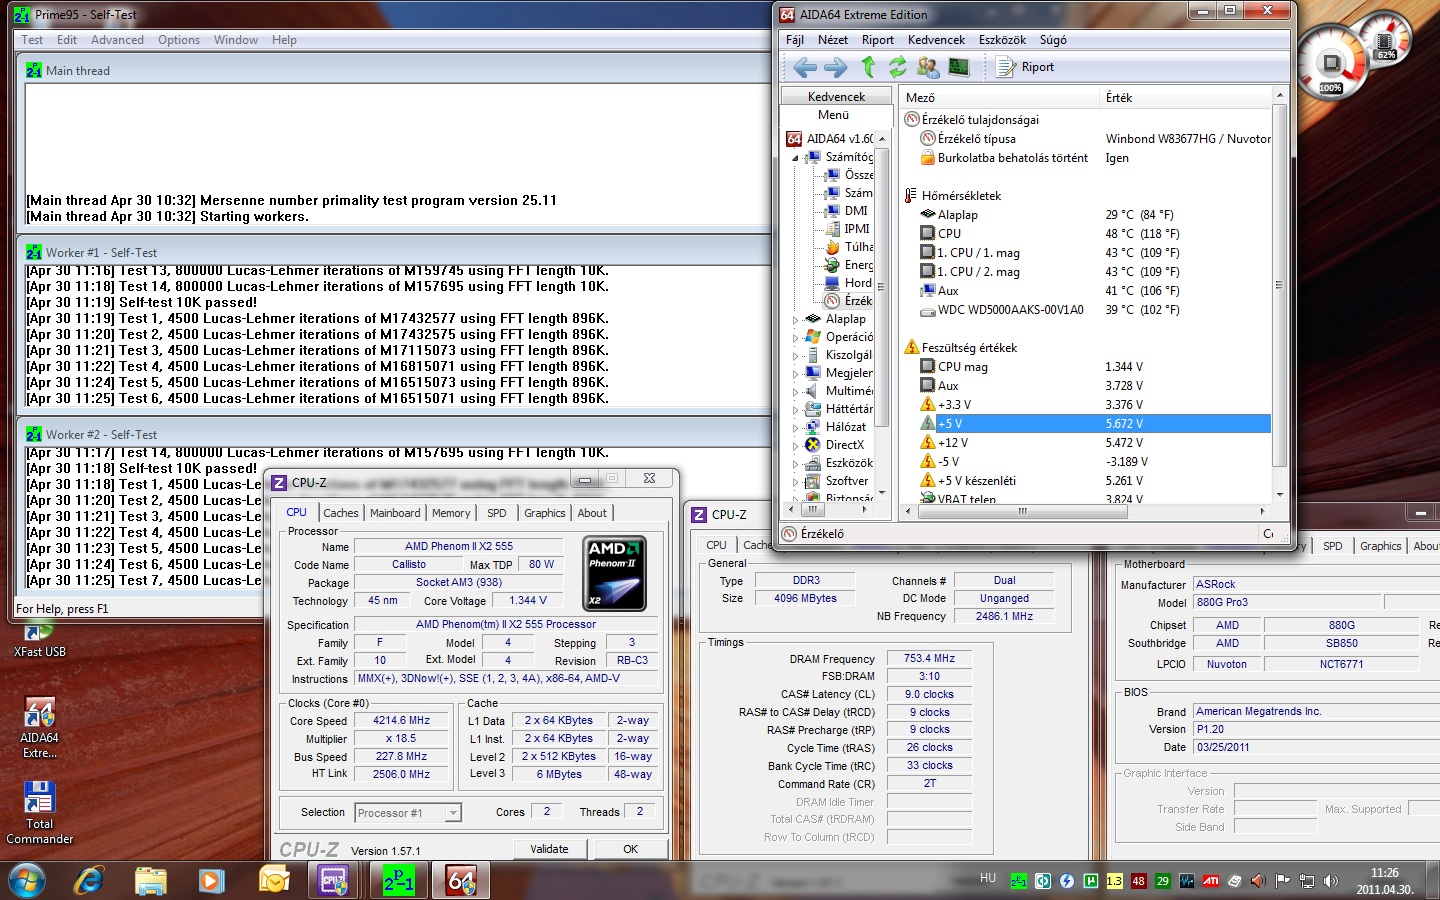This screenshot has height=900, width=1440.
Task: Click the network tray icon
Action: 1306,881
